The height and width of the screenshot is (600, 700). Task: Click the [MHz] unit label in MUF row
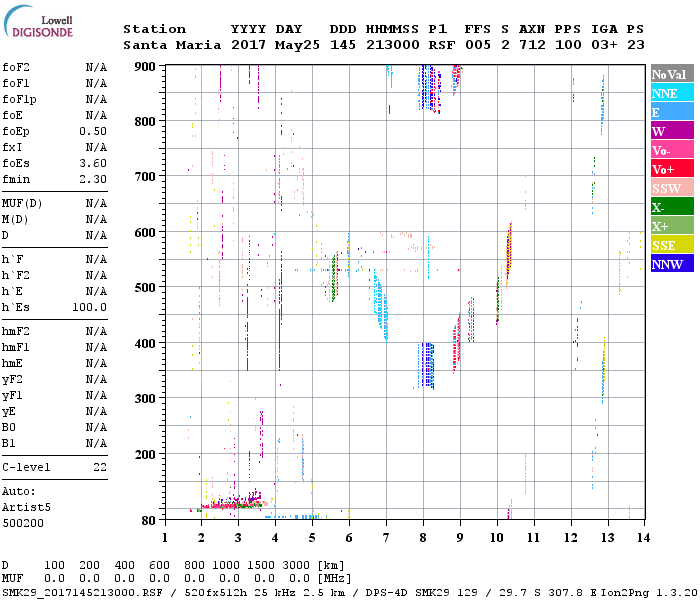pos(334,579)
